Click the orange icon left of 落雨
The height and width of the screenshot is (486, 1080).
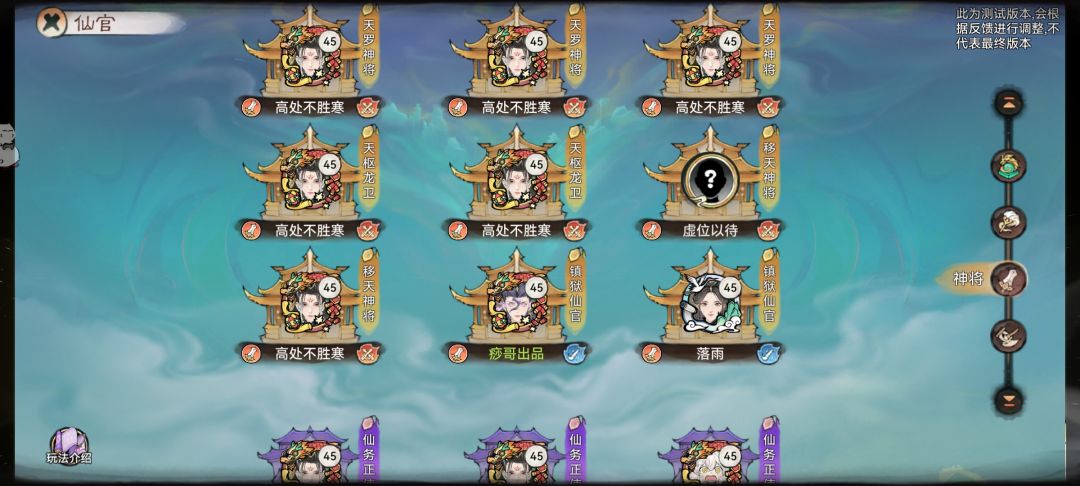pos(651,353)
